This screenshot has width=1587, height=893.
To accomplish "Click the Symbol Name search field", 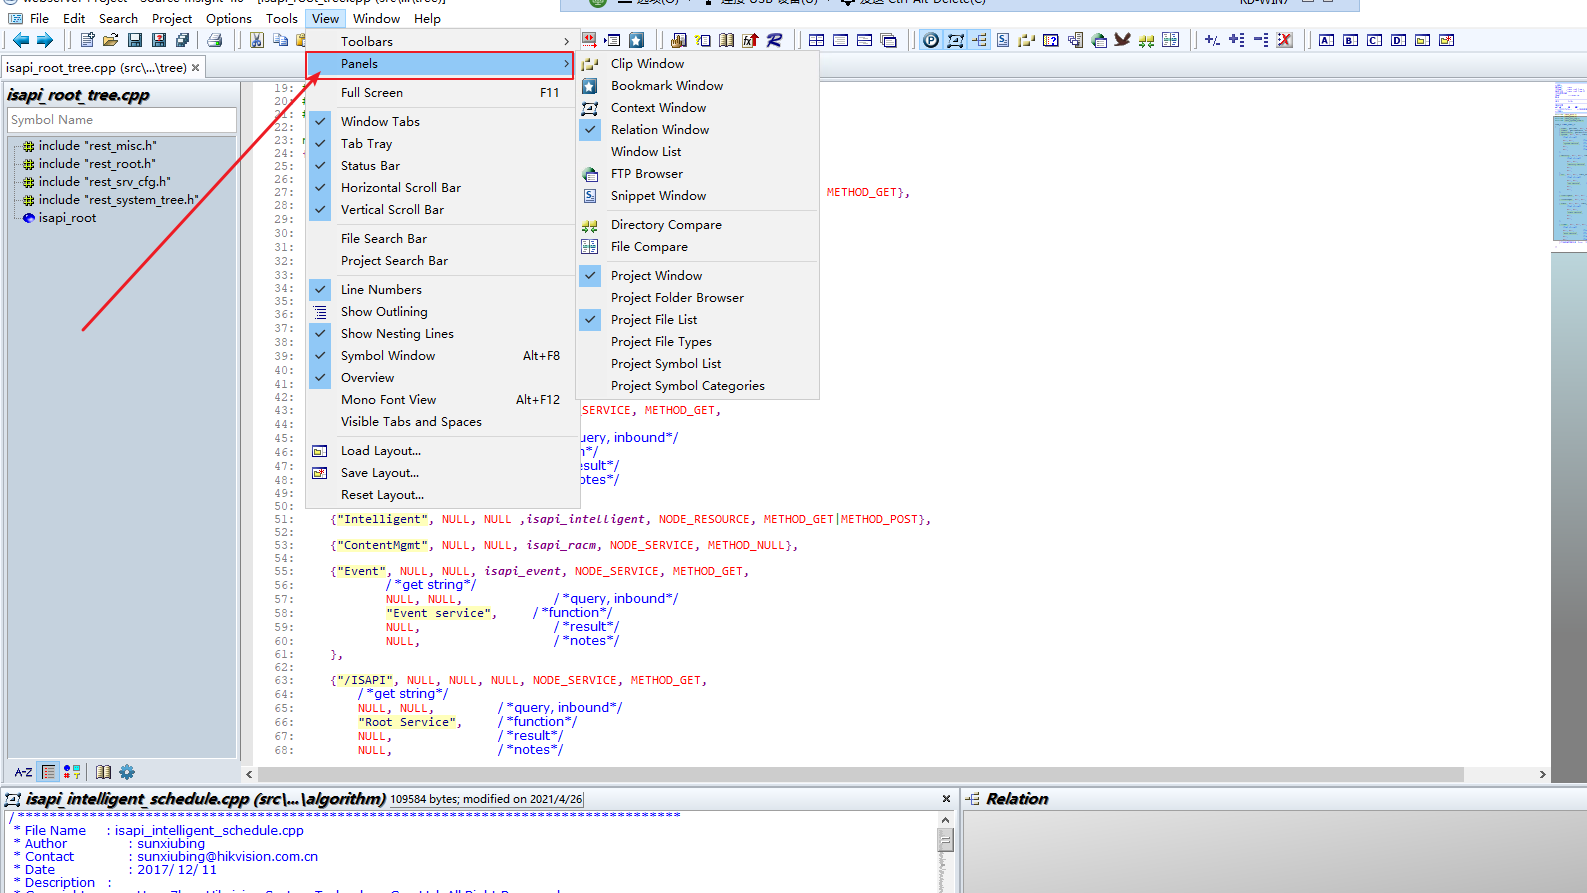I will [x=122, y=120].
